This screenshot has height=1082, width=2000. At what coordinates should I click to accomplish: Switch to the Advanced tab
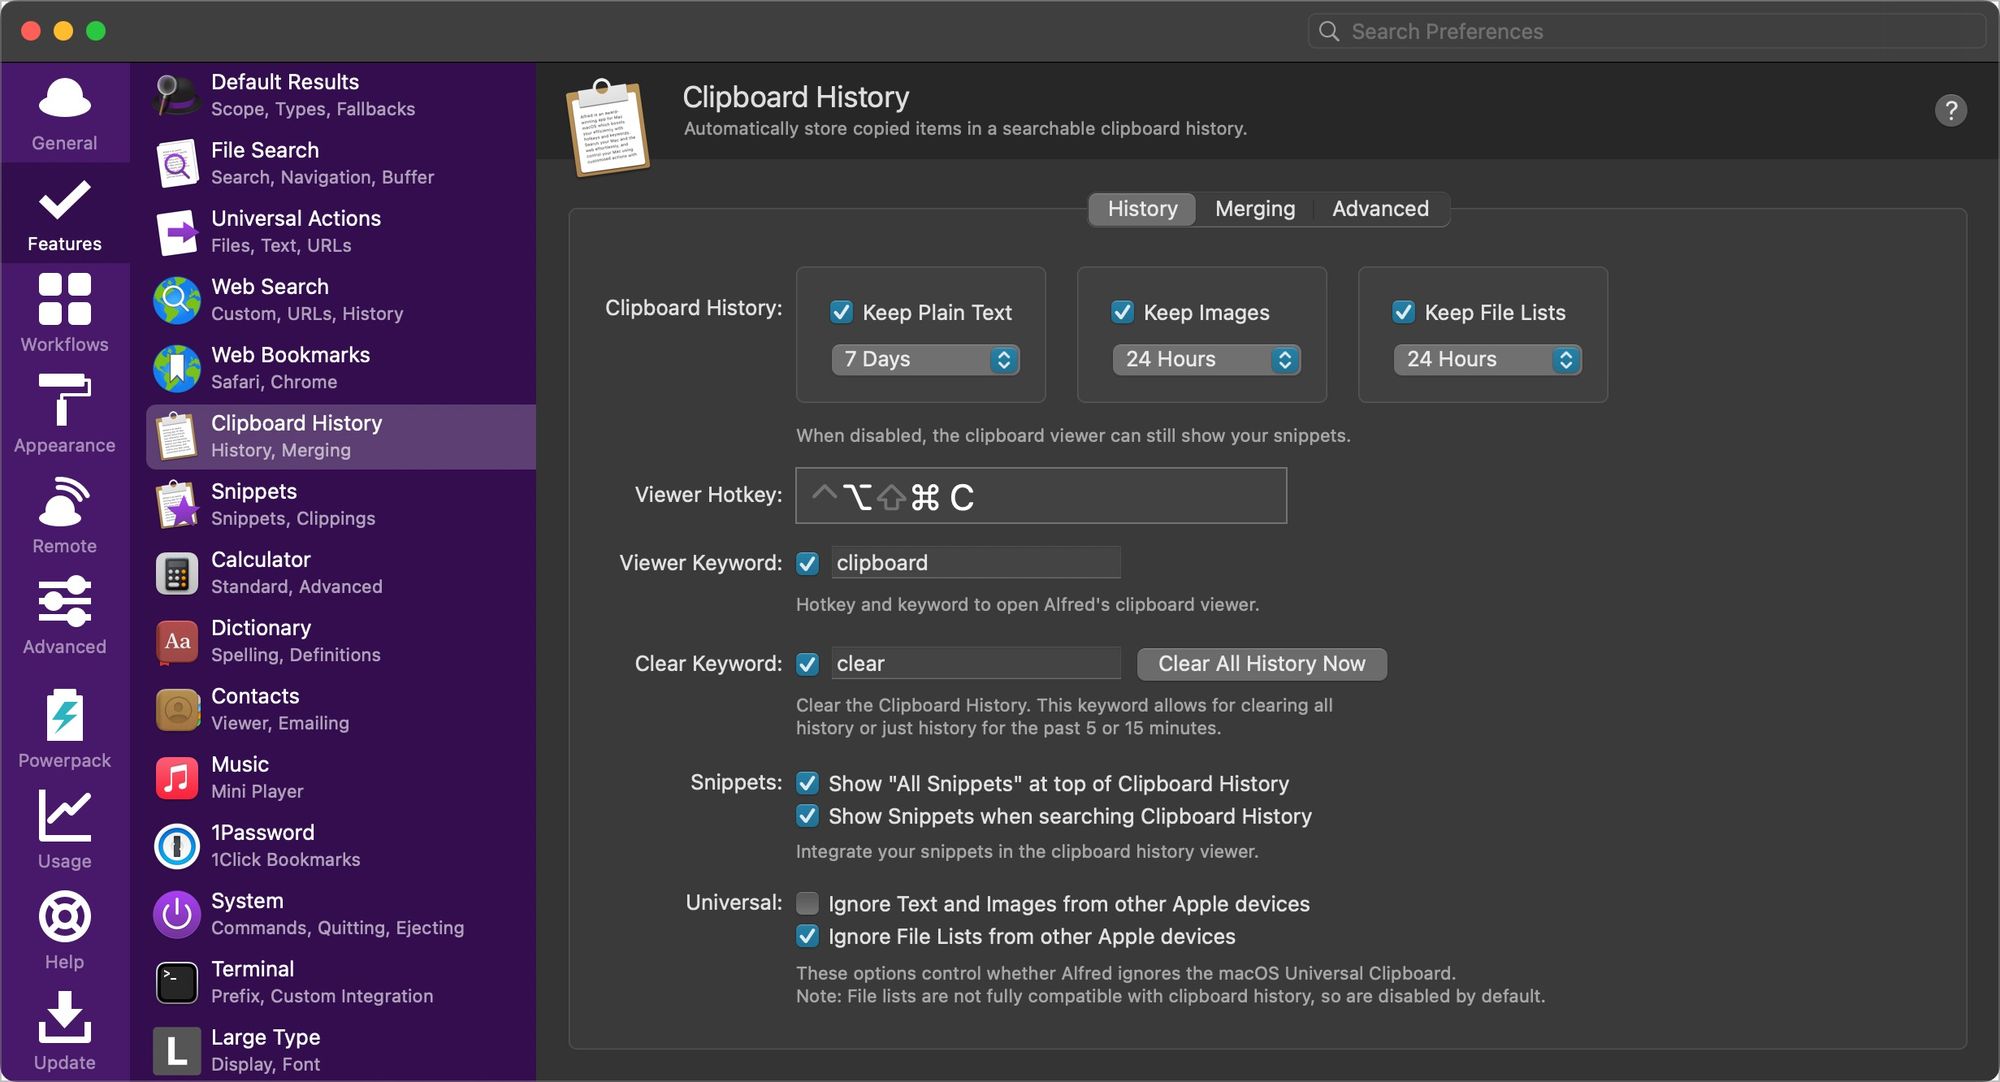point(1380,209)
